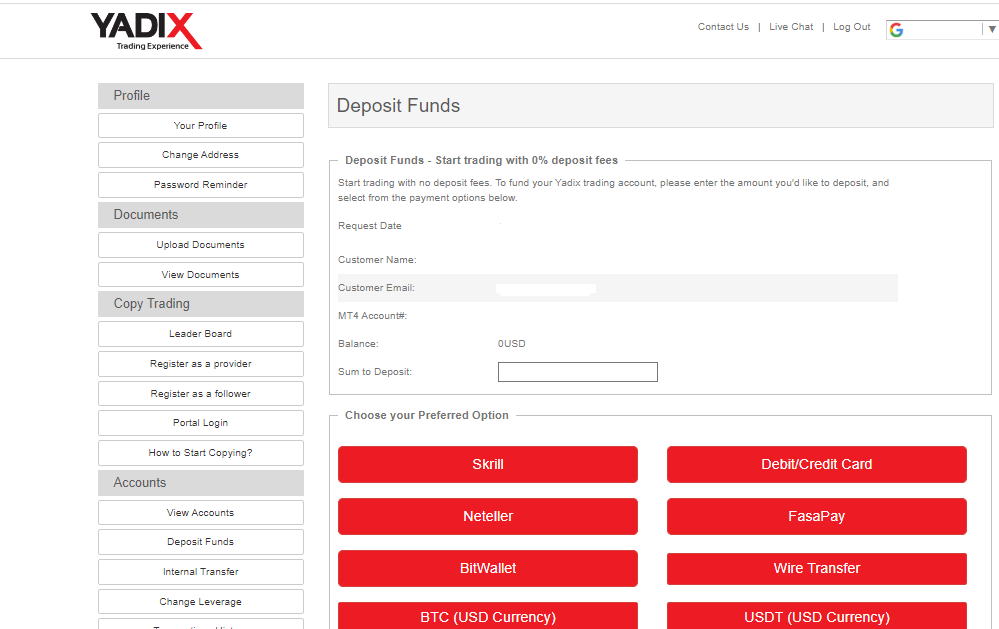Select Neteller payment option
The width and height of the screenshot is (999, 629).
487,516
